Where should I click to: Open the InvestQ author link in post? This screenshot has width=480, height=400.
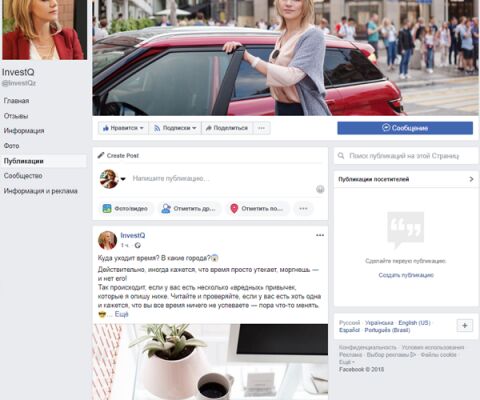(133, 235)
